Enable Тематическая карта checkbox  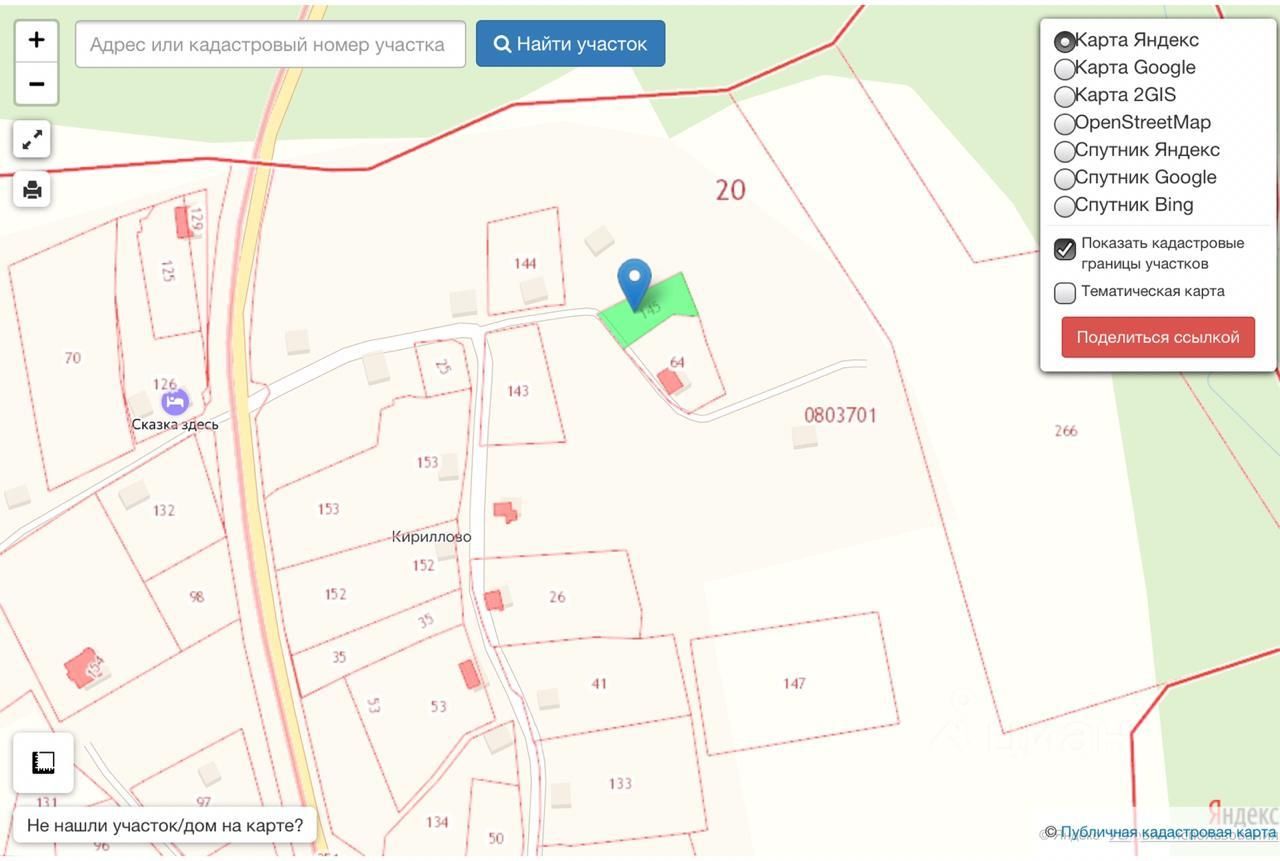pyautogui.click(x=1065, y=292)
